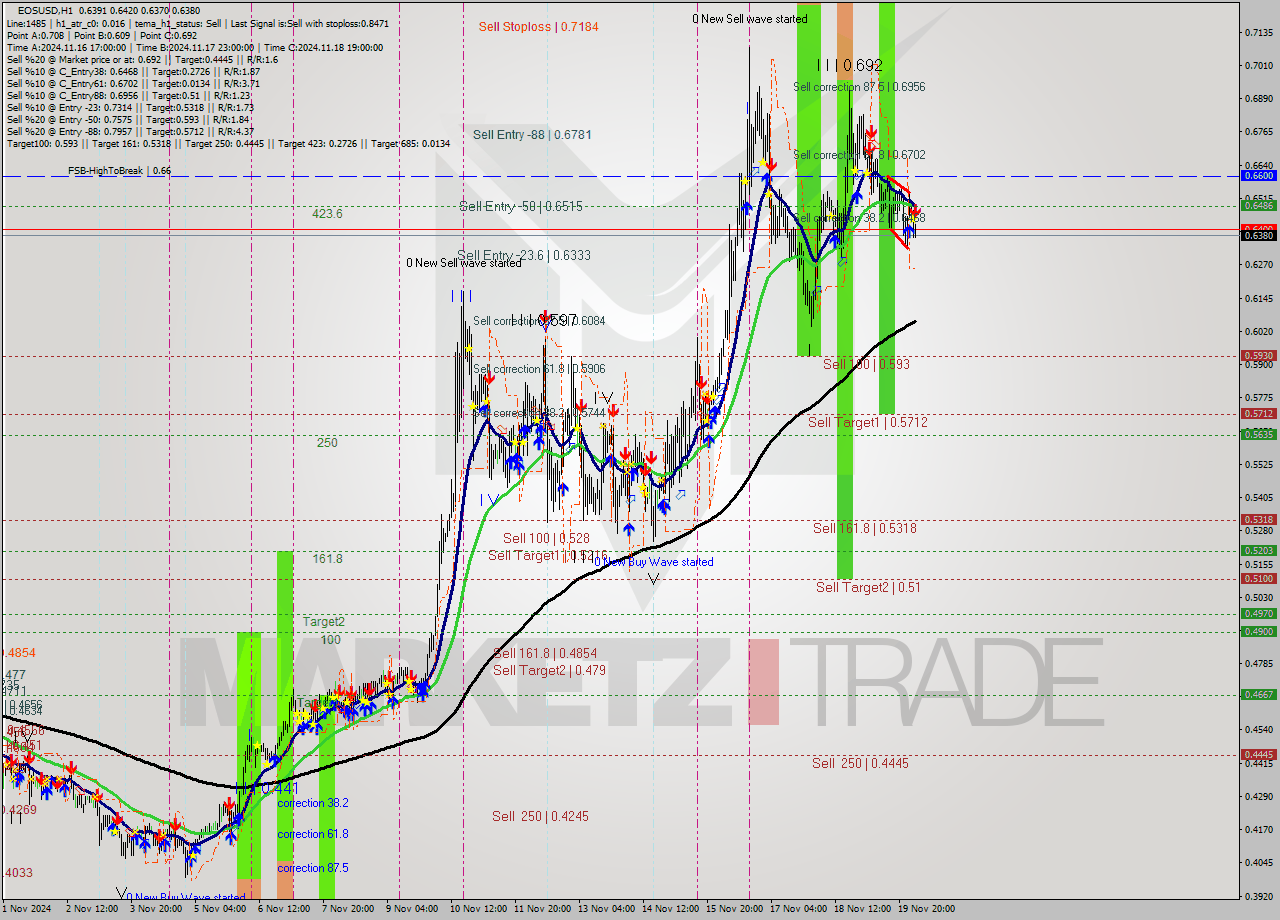The image size is (1280, 920).
Task: Select the green 'Target2' label
Action: 324,621
